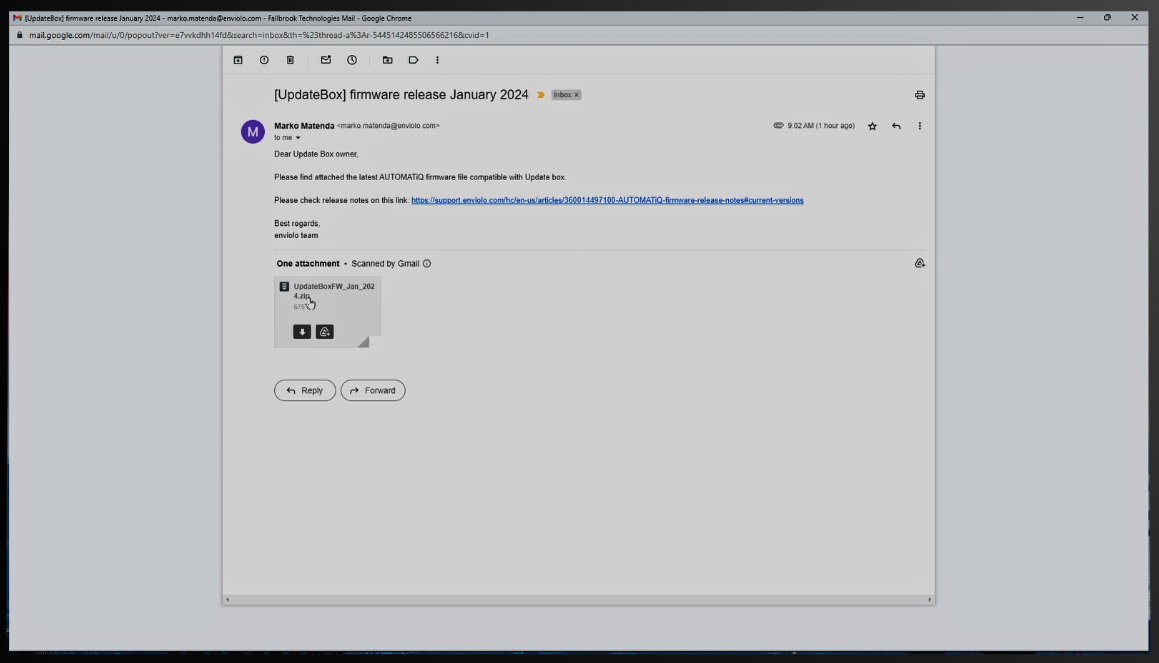The width and height of the screenshot is (1159, 663).
Task: Click the sender name Marko Matenda
Action: (304, 126)
